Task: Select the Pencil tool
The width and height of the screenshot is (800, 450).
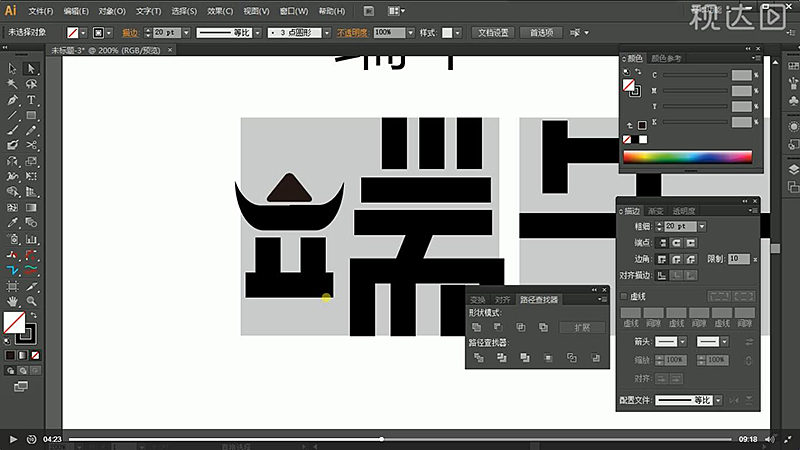Action: click(31, 131)
